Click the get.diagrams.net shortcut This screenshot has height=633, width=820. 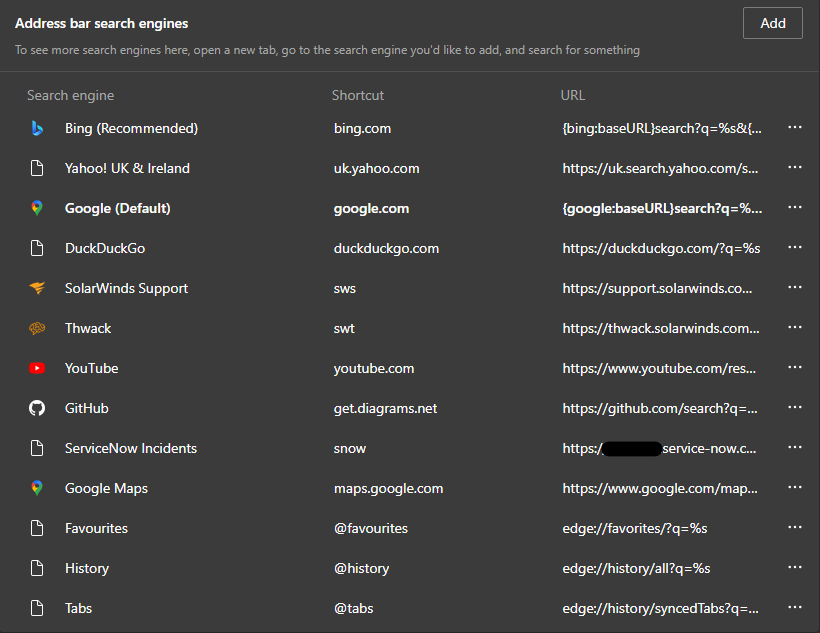tap(385, 409)
